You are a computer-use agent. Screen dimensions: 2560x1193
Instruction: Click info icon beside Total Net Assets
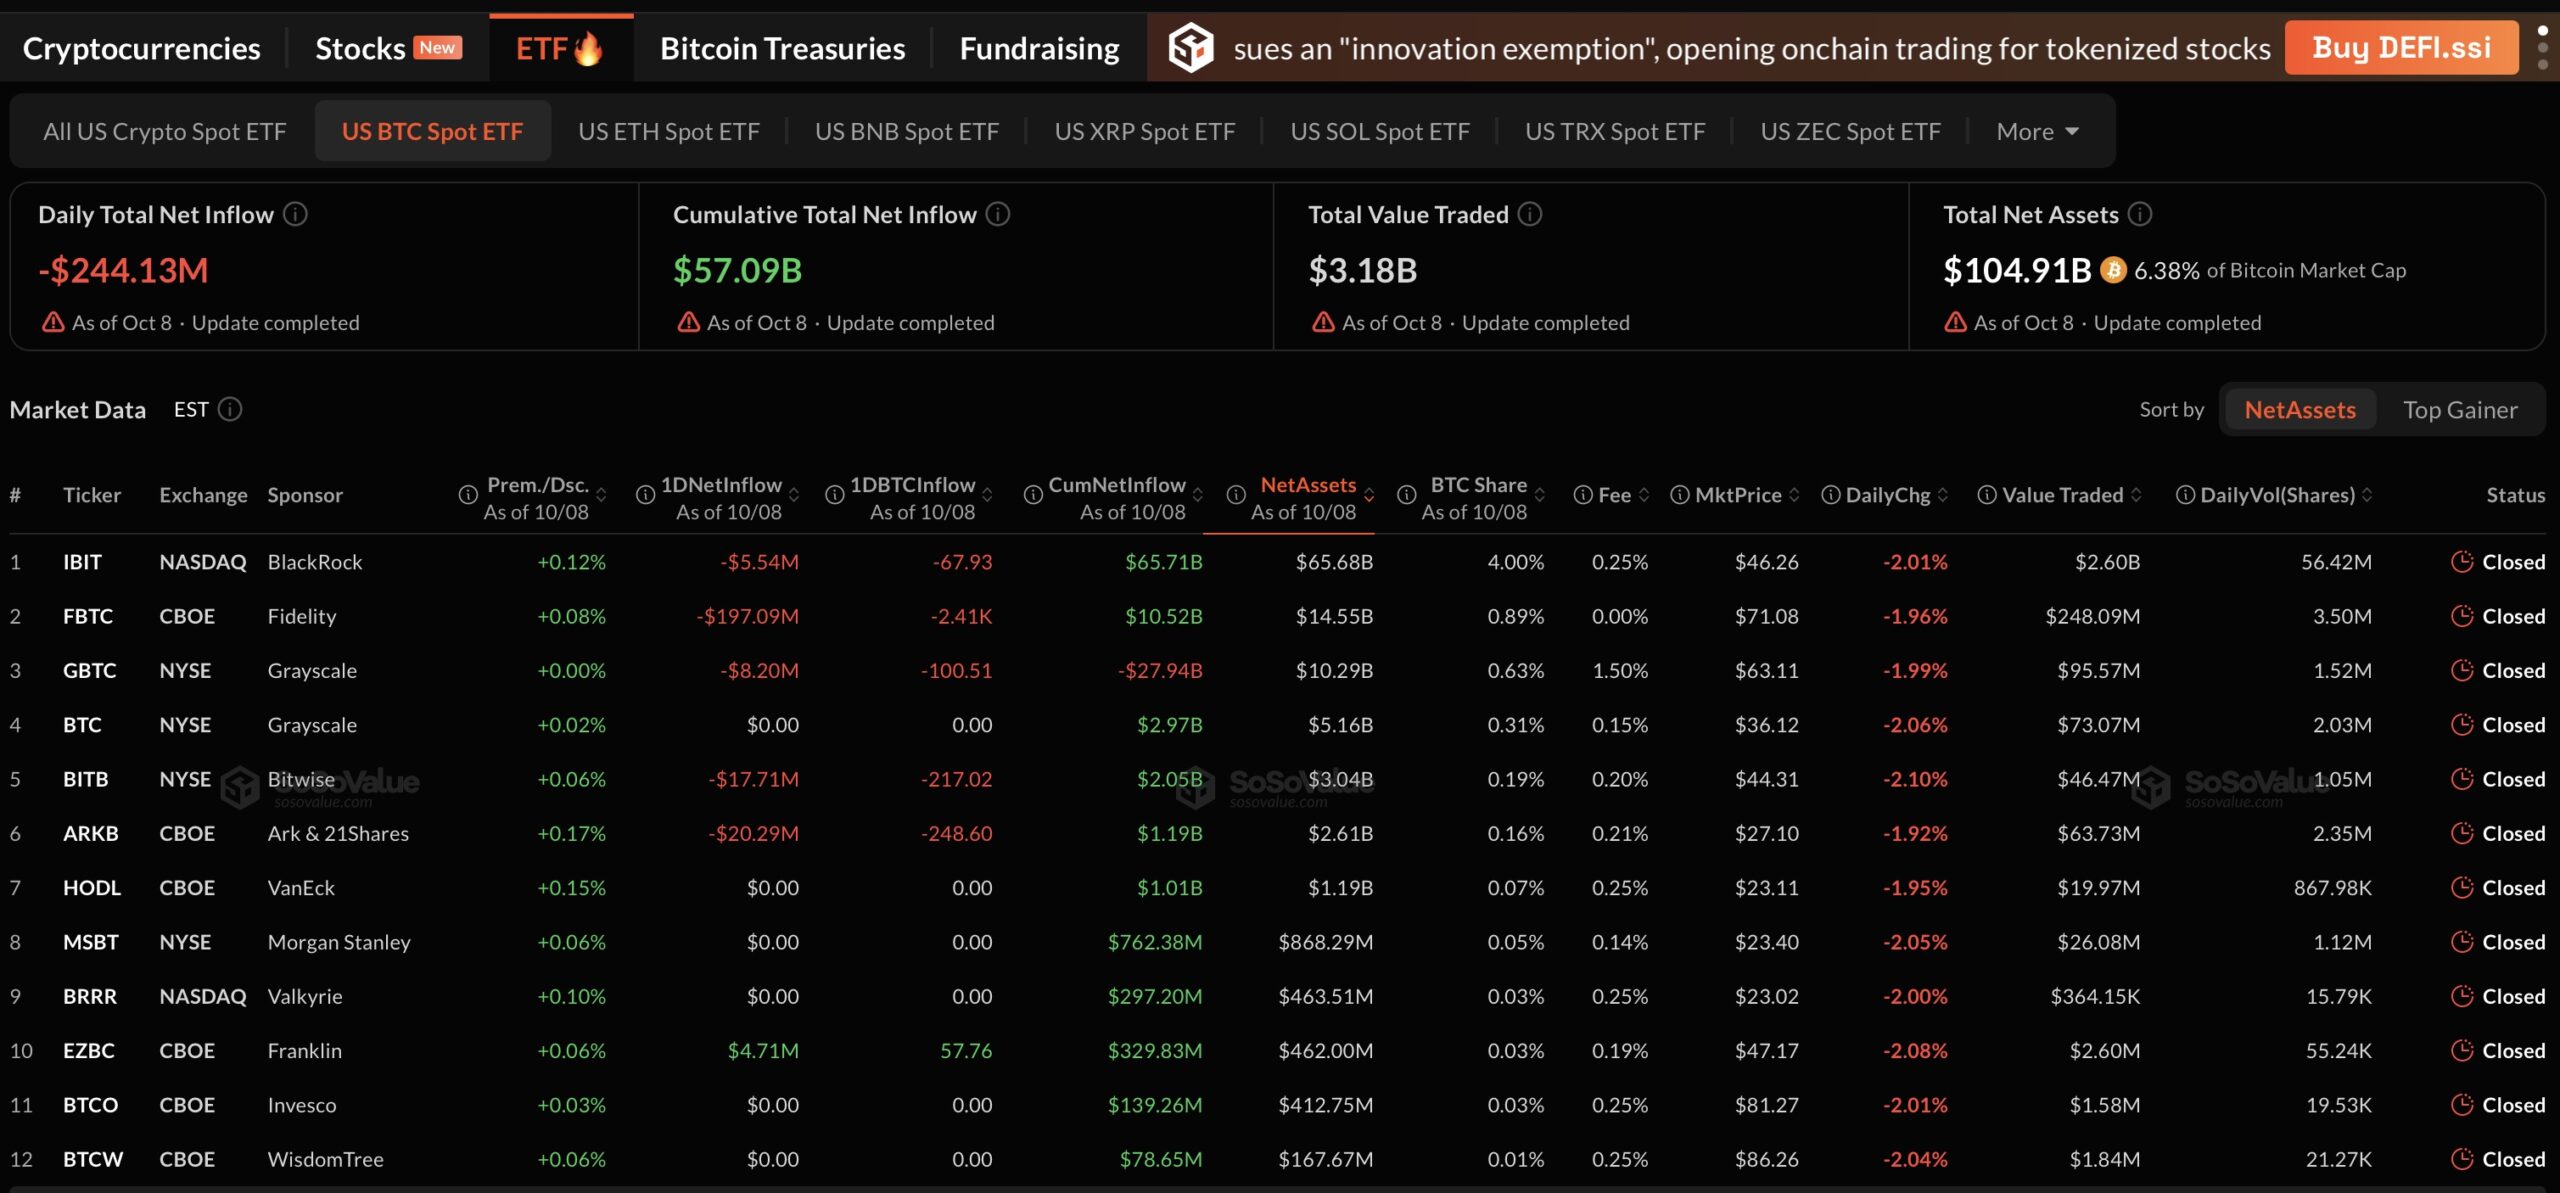tap(2140, 214)
